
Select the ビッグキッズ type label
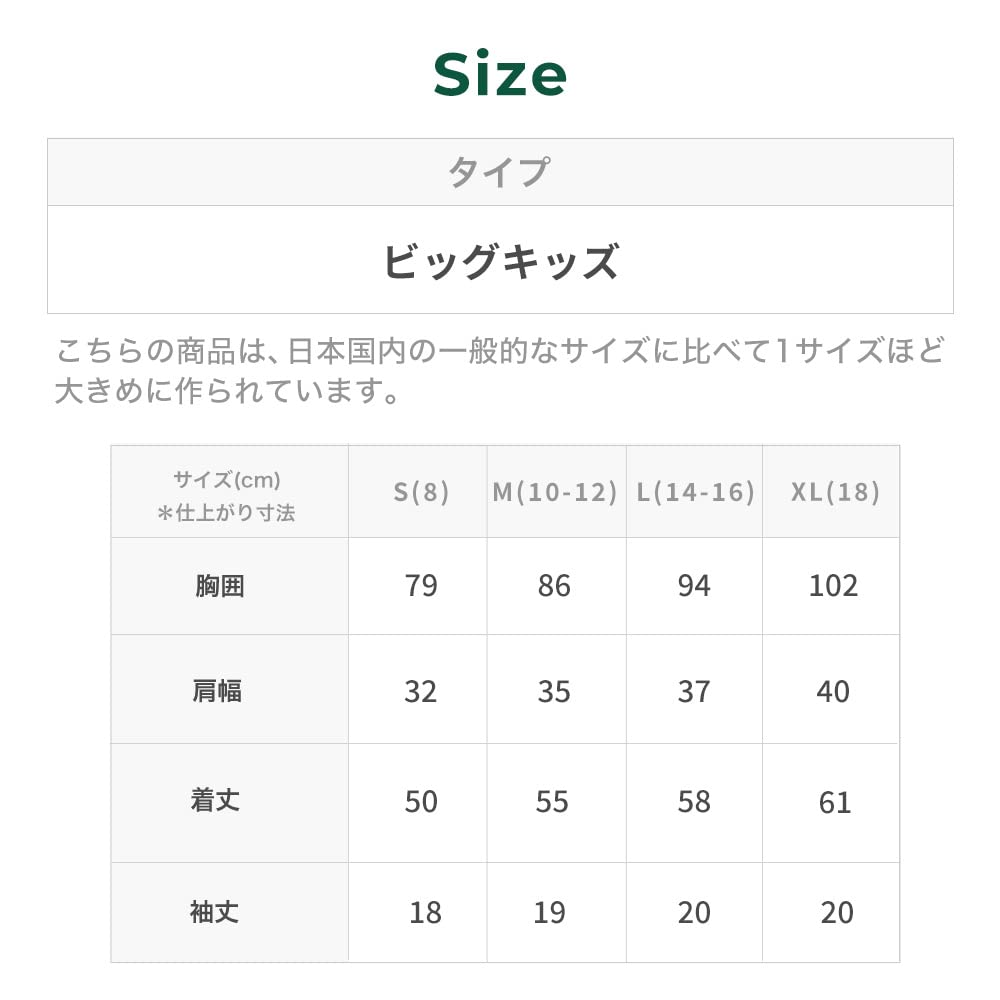500,262
